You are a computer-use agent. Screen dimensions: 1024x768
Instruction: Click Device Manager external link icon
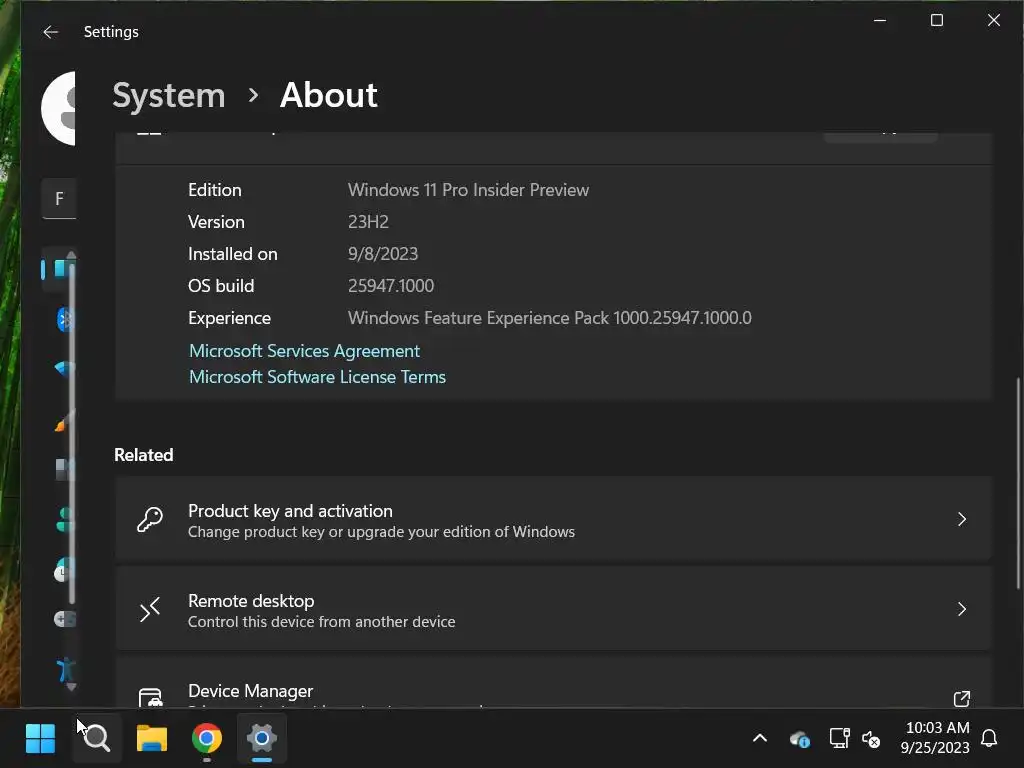tap(962, 699)
